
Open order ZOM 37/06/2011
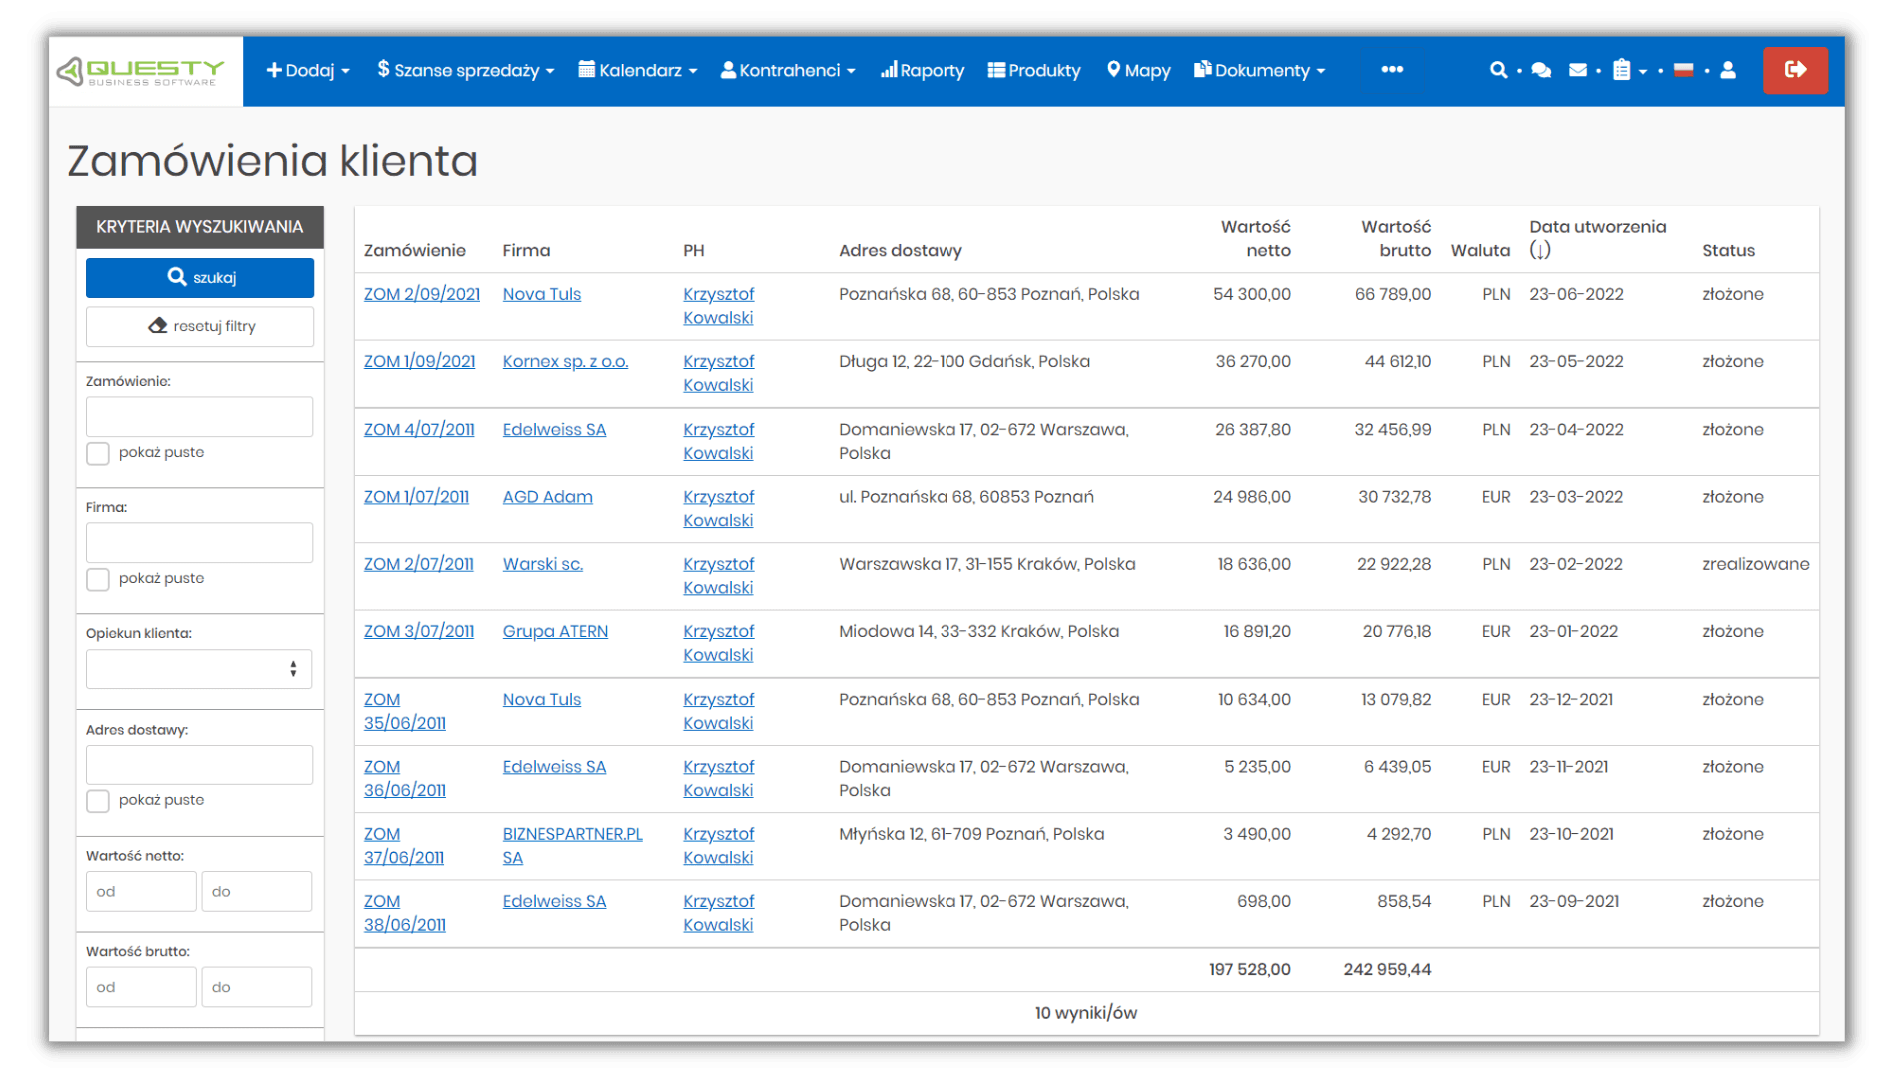click(404, 845)
